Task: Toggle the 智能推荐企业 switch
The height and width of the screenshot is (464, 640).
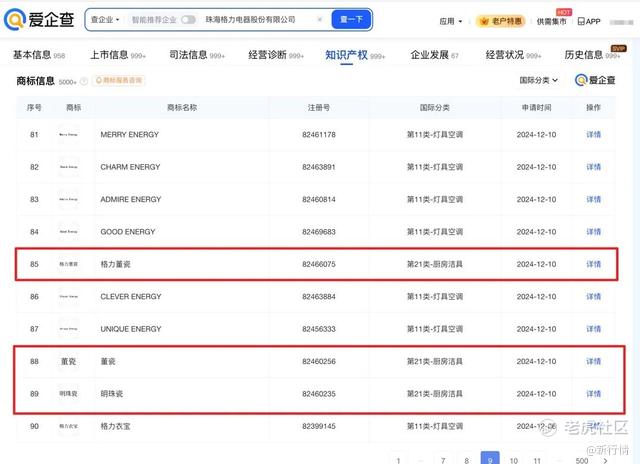Action: point(188,20)
